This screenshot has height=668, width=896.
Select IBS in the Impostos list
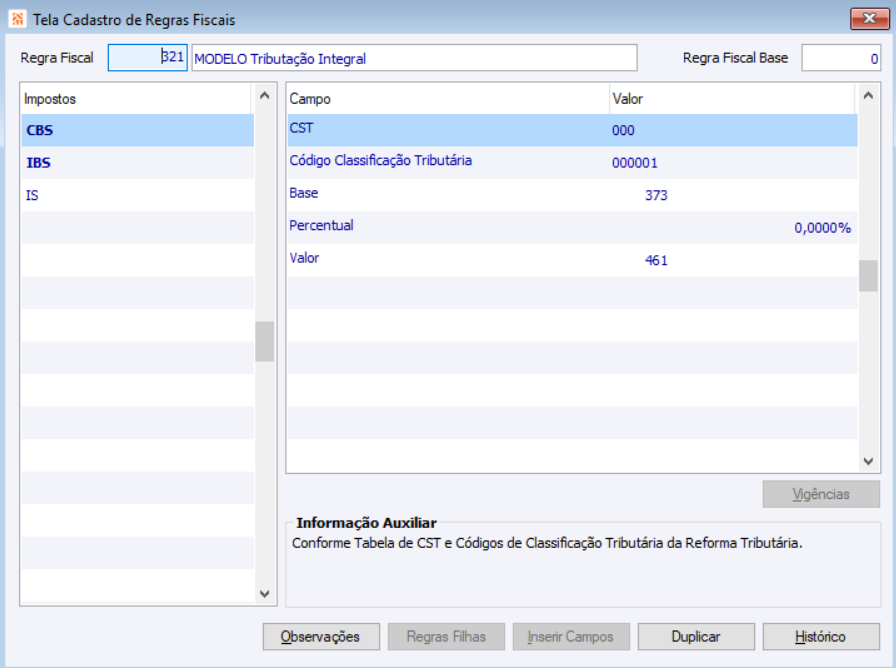tap(137, 163)
